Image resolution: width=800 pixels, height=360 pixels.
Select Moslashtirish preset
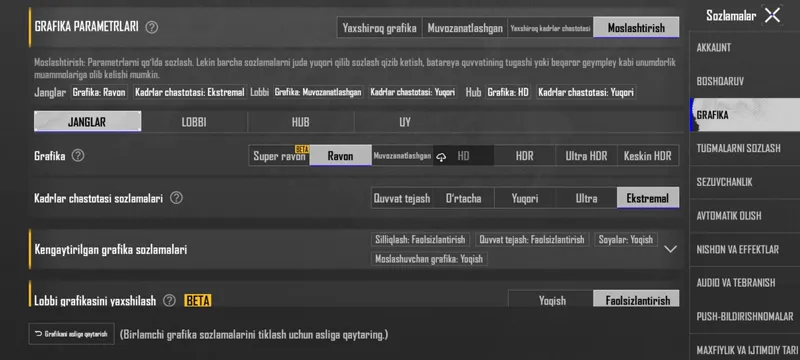tap(636, 28)
